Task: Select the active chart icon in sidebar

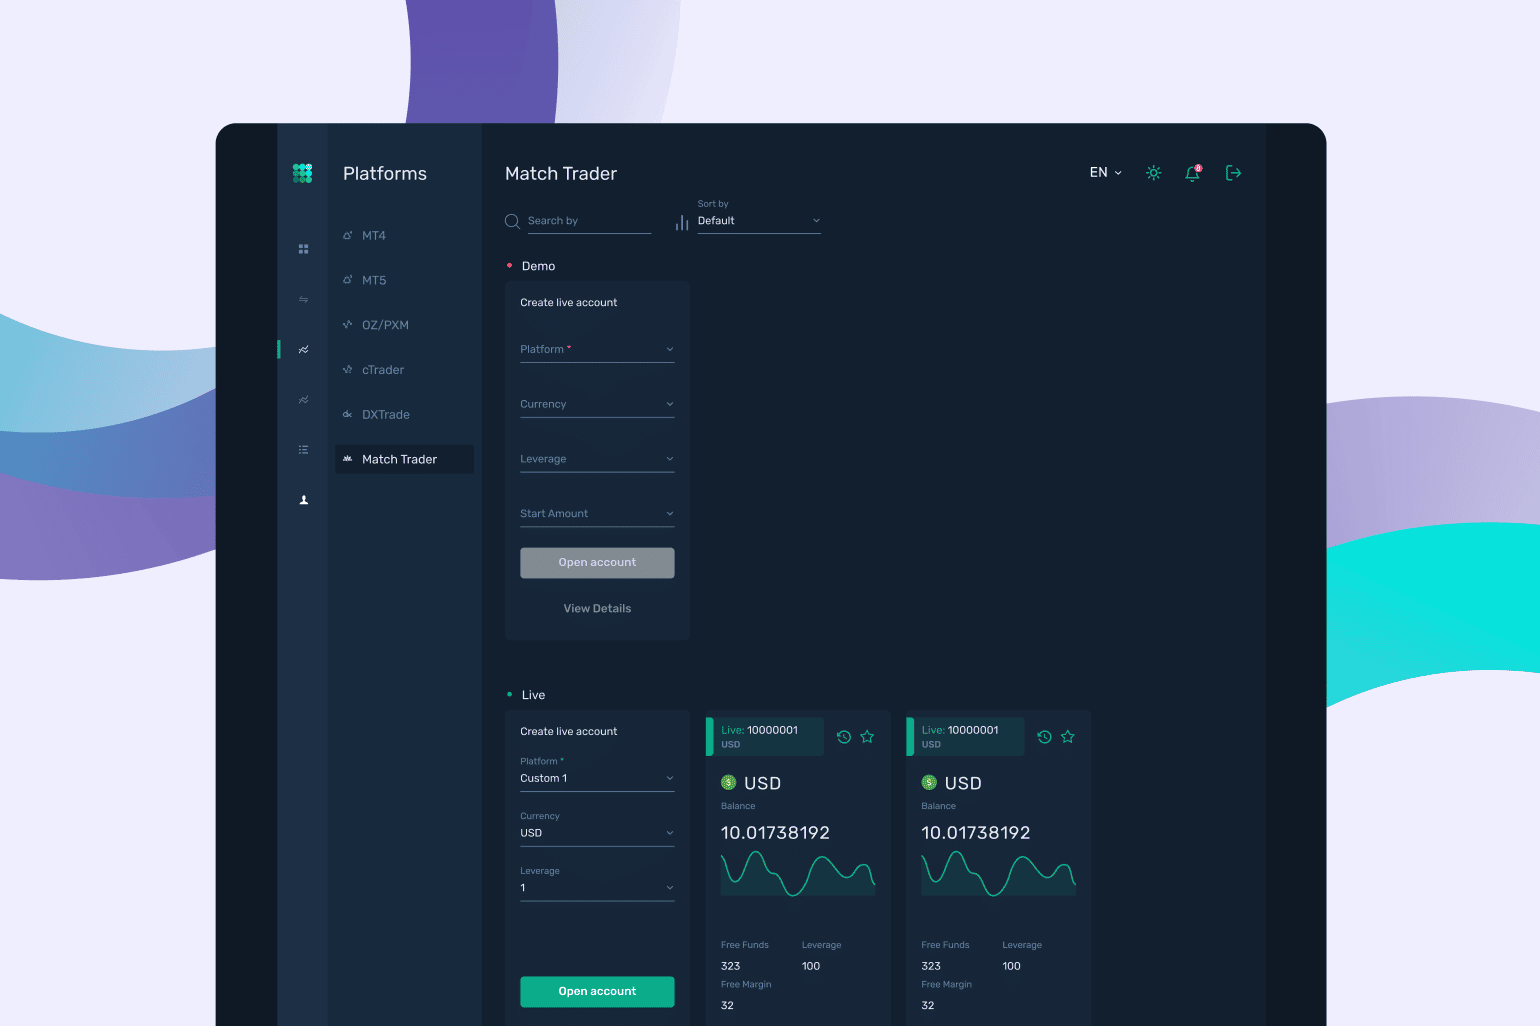Action: click(303, 349)
